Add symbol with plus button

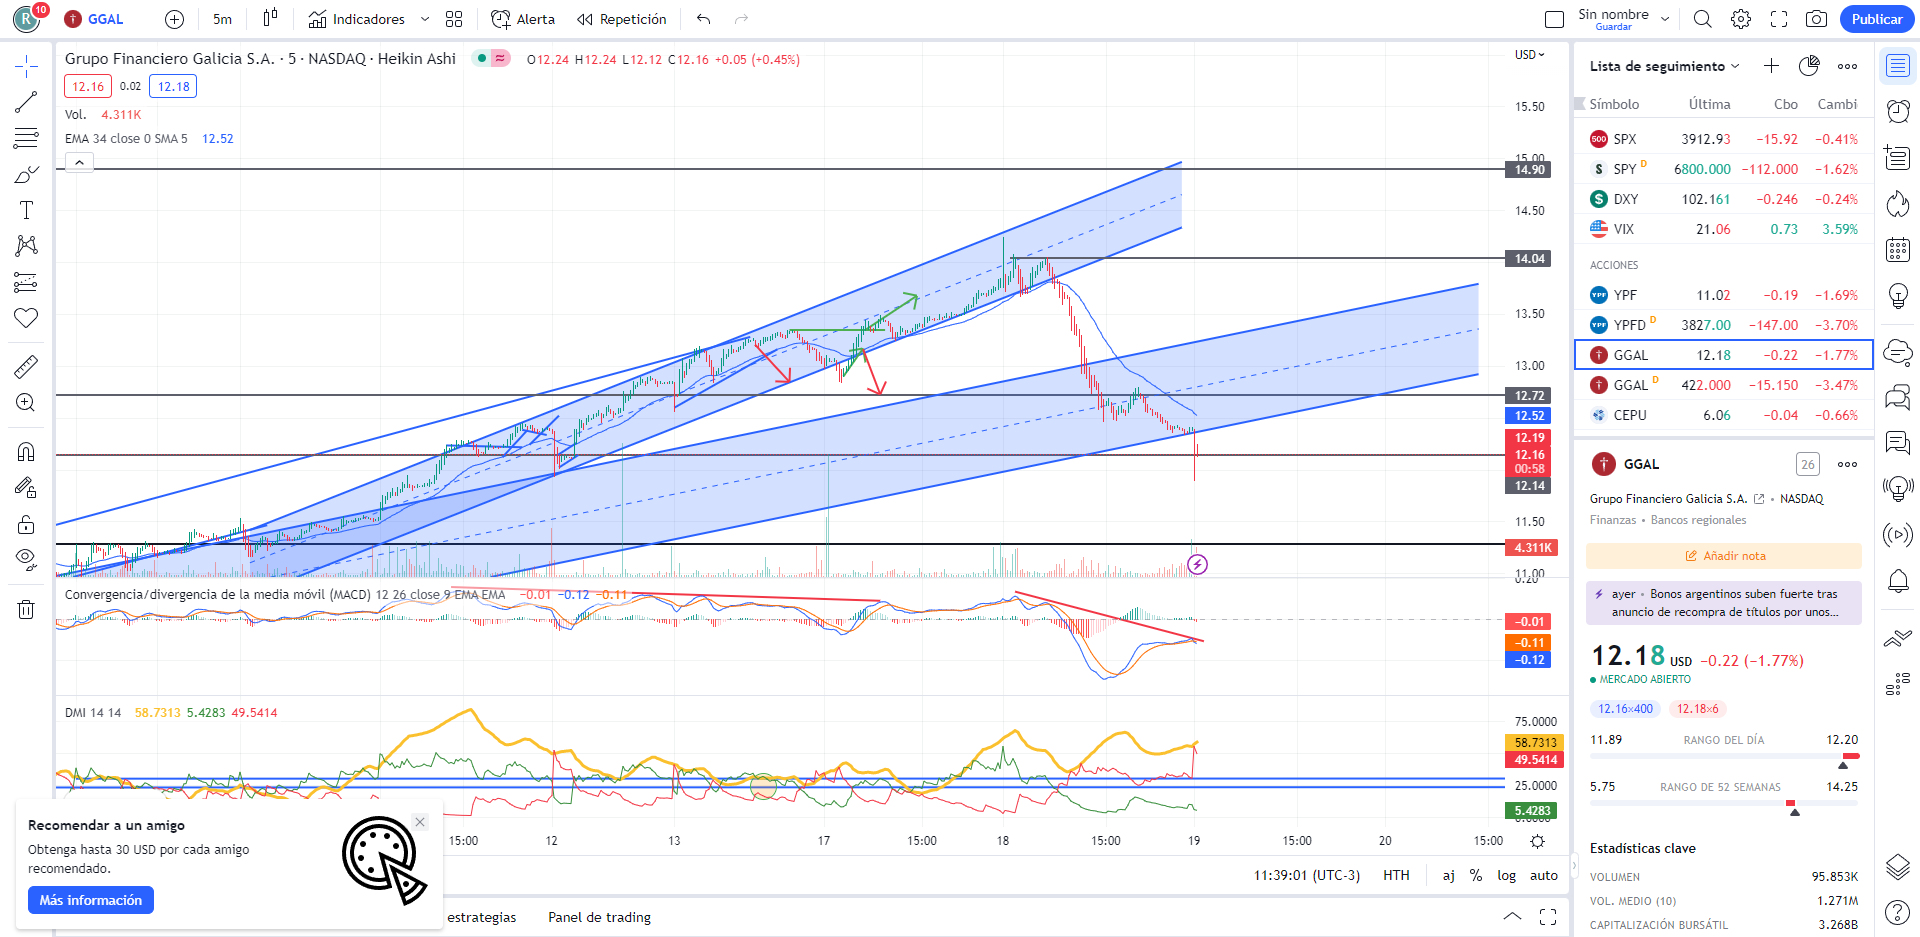pos(174,19)
